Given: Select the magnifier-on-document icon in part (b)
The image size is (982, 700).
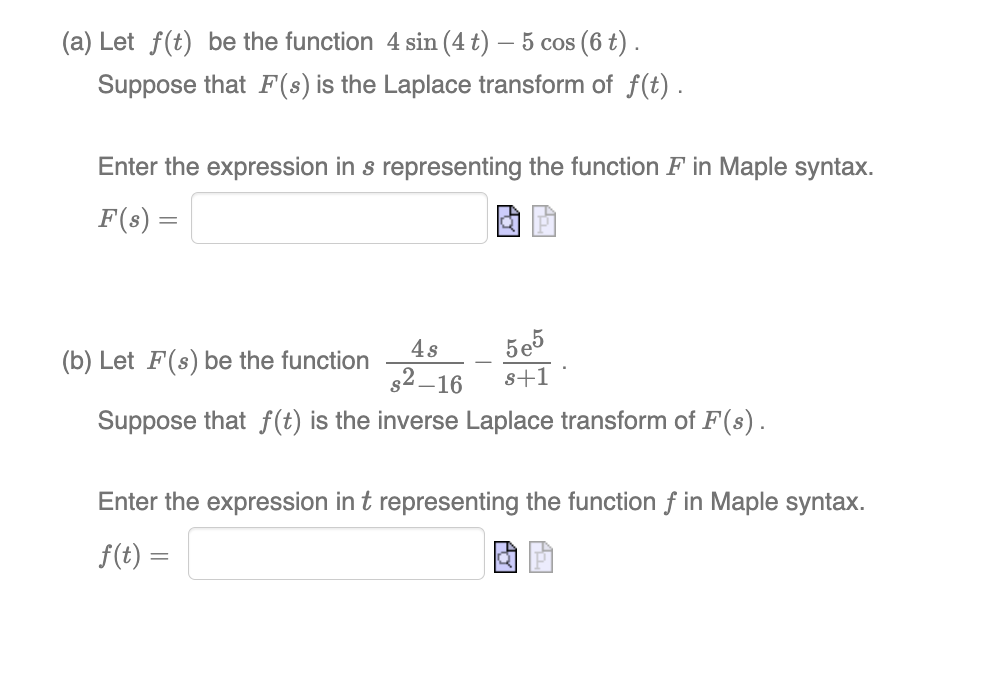Looking at the screenshot, I should pos(506,555).
